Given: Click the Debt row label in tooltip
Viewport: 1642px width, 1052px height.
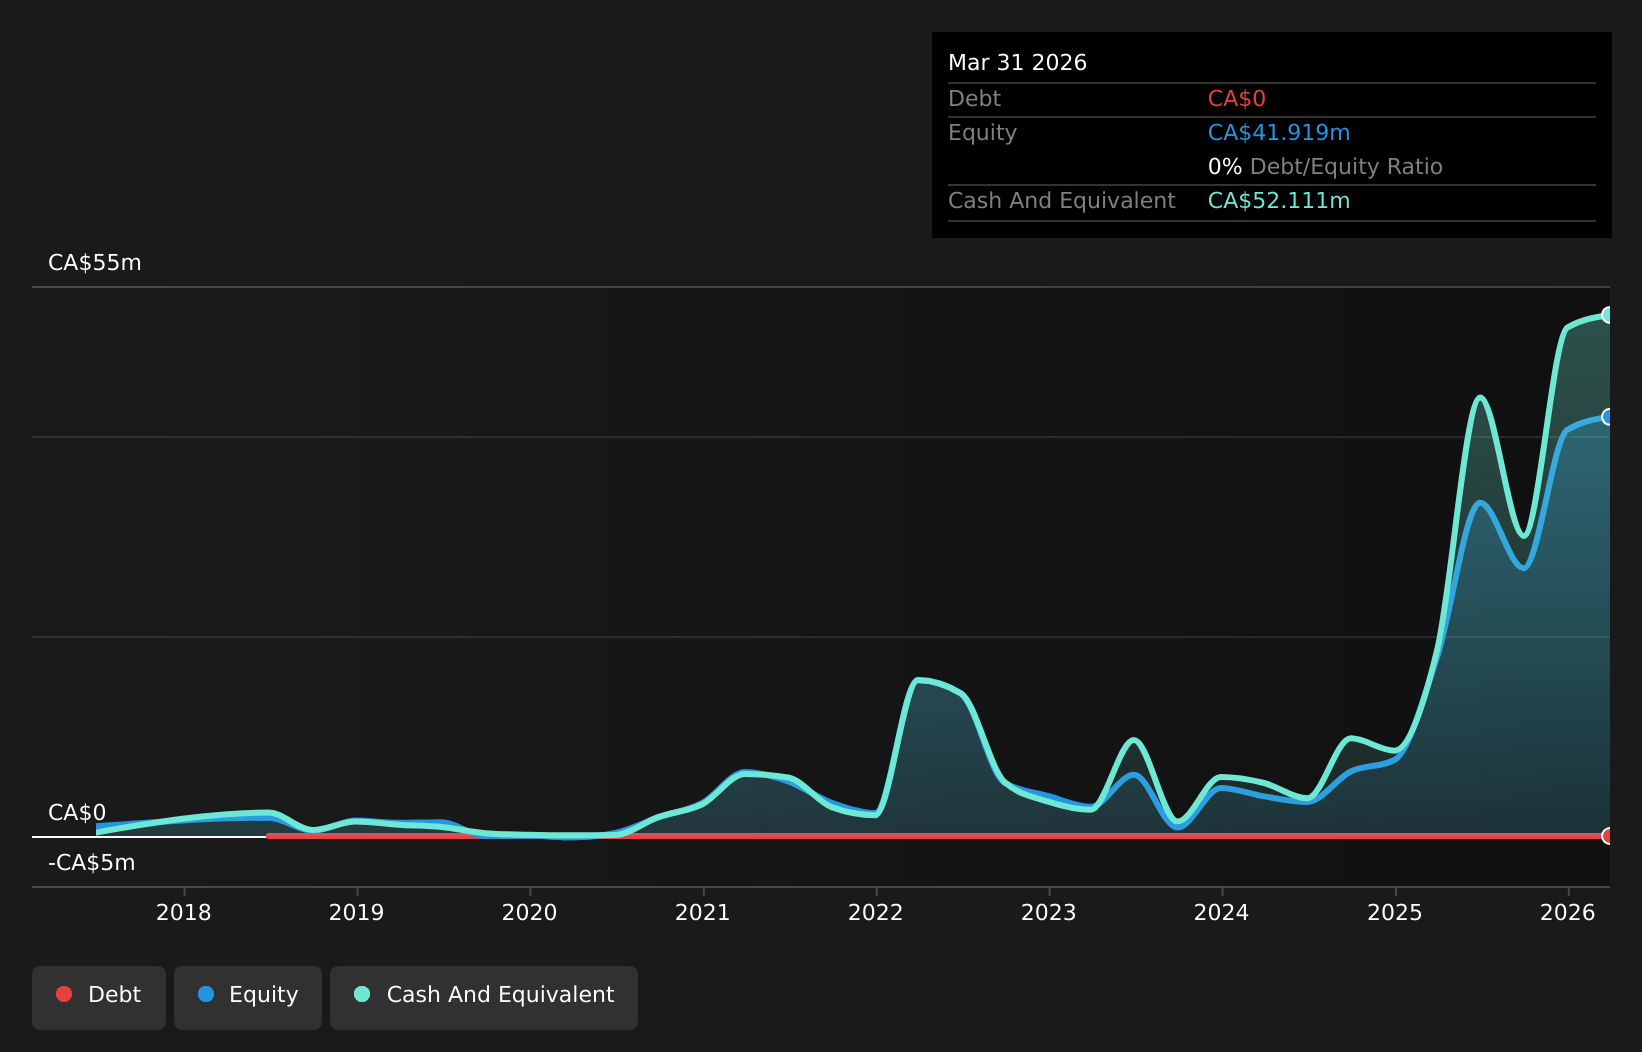Looking at the screenshot, I should click(x=975, y=99).
